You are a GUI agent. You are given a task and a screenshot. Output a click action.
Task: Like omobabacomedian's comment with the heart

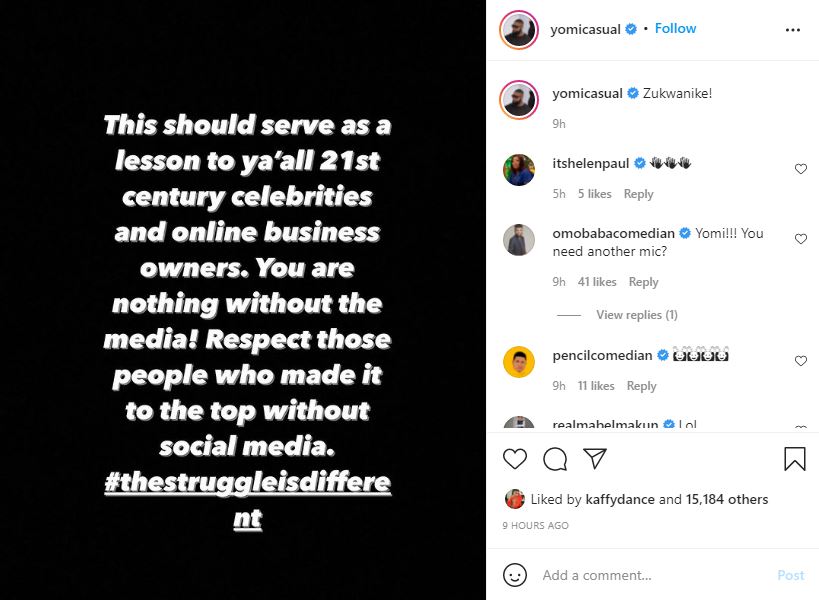800,239
